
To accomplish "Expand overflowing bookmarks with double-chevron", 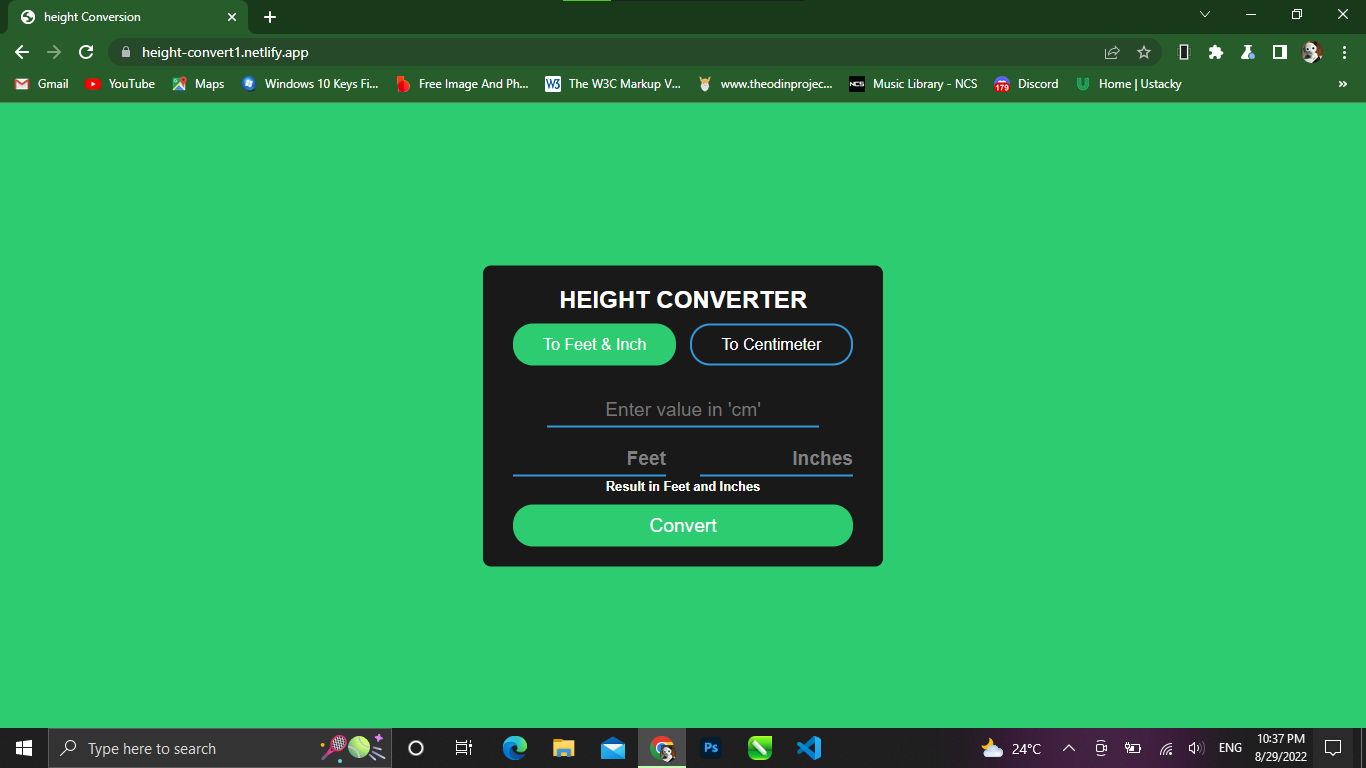I will click(1343, 84).
